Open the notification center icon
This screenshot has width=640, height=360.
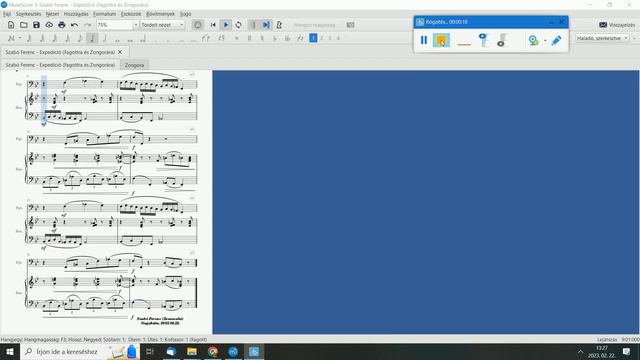coord(626,351)
